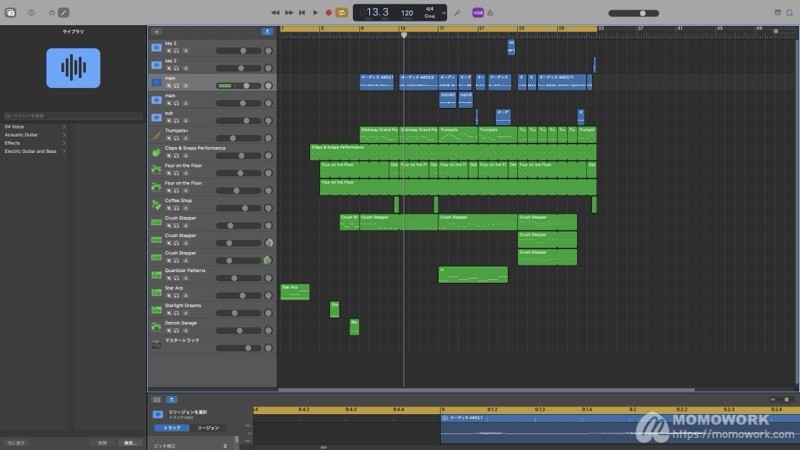Click the sub audio track waveform icon
The width and height of the screenshot is (800, 450).
[x=157, y=117]
